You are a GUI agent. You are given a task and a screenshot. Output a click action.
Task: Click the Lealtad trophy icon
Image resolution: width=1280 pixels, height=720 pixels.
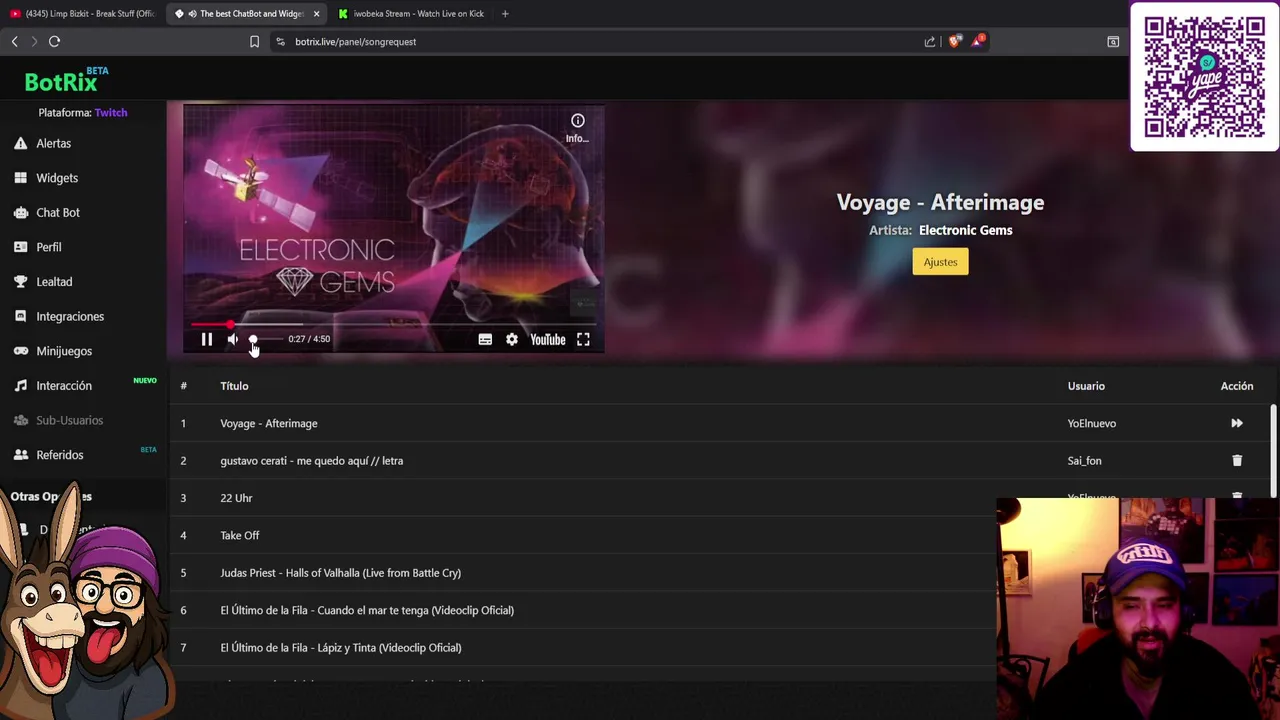coord(20,282)
